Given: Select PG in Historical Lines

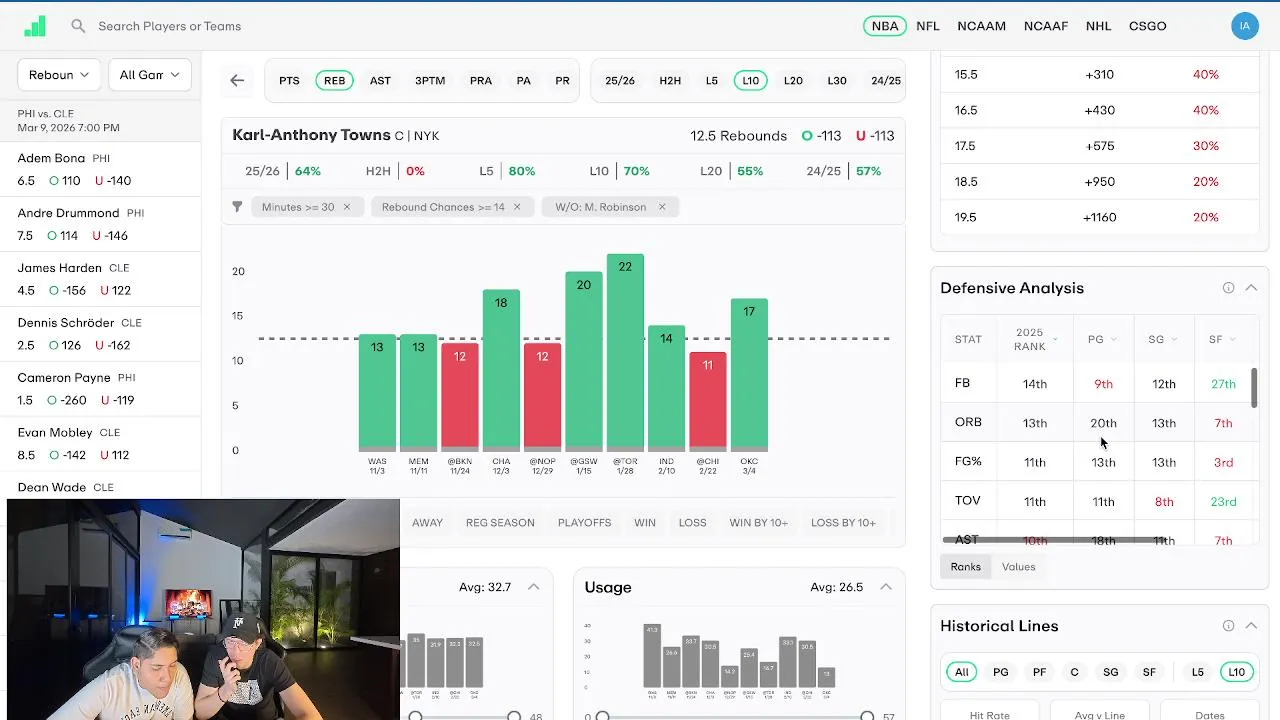Looking at the screenshot, I should (x=1001, y=672).
